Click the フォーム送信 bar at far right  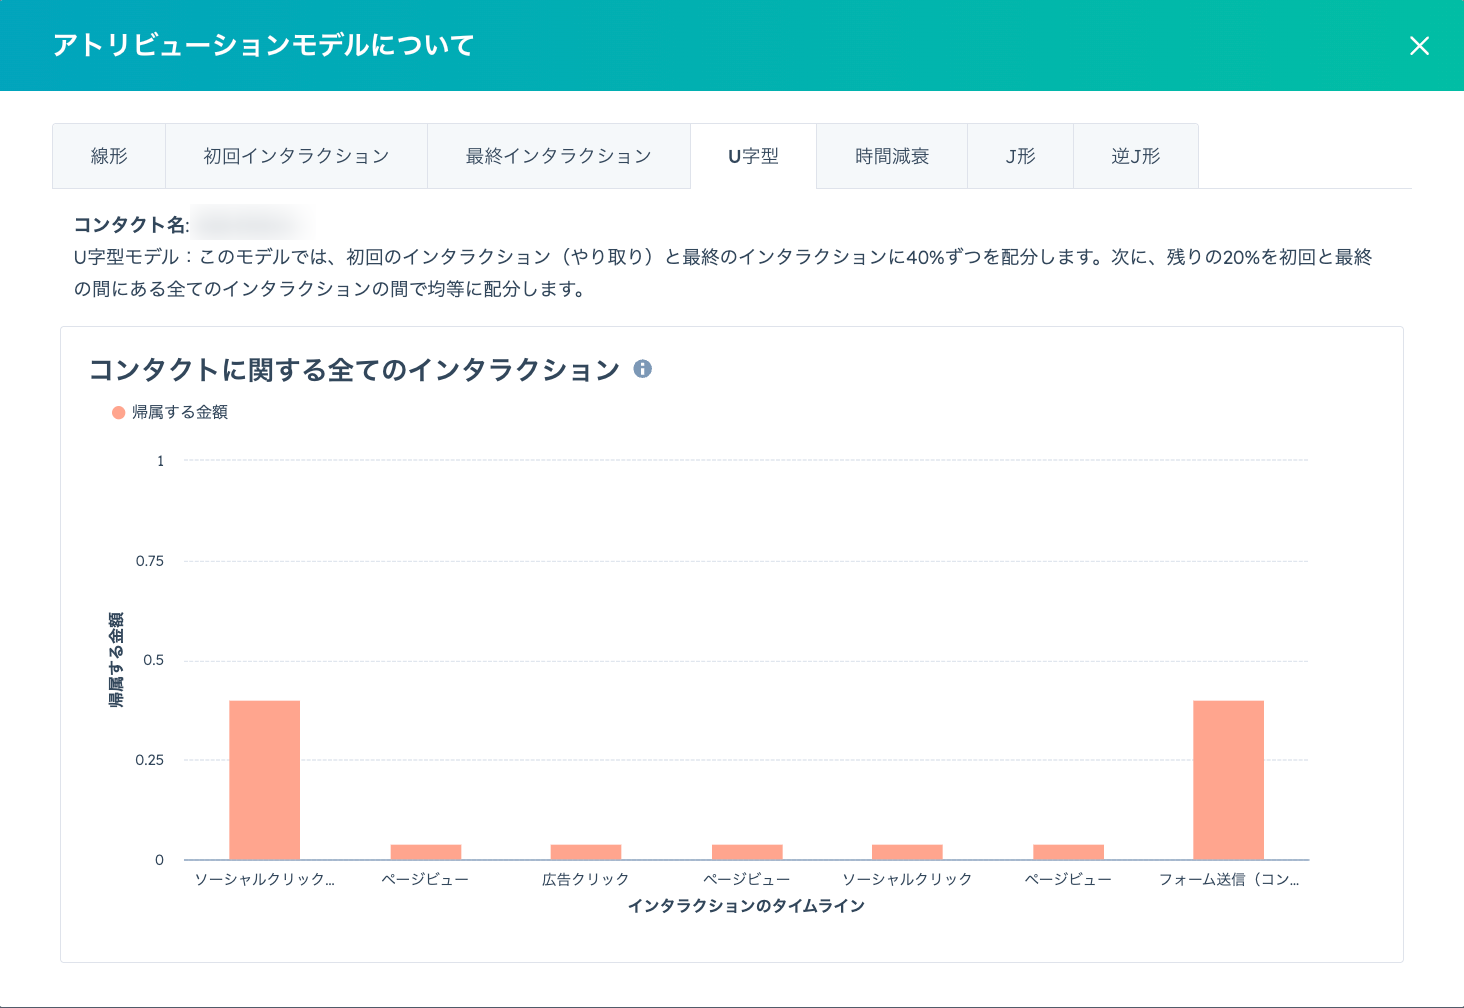(x=1228, y=780)
